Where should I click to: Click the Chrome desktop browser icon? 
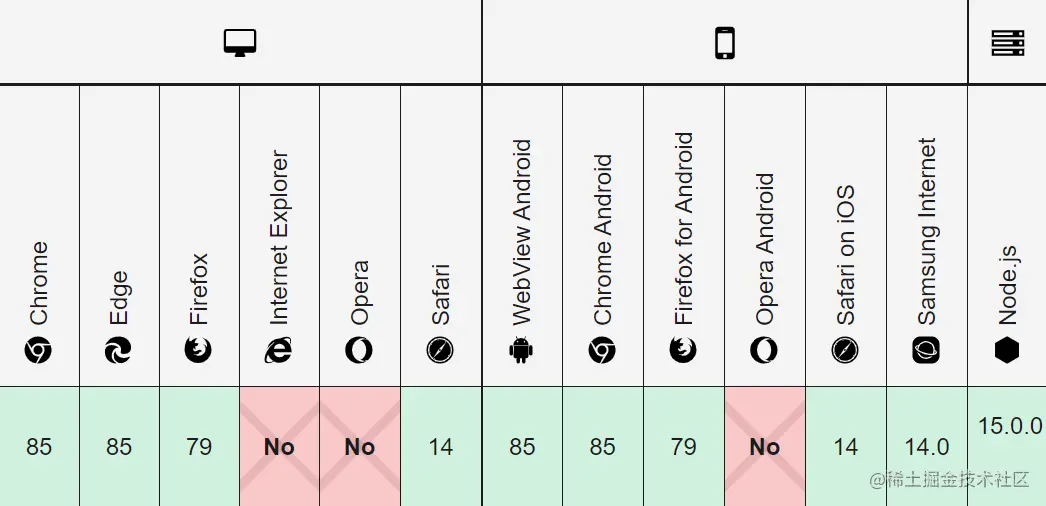click(x=39, y=350)
